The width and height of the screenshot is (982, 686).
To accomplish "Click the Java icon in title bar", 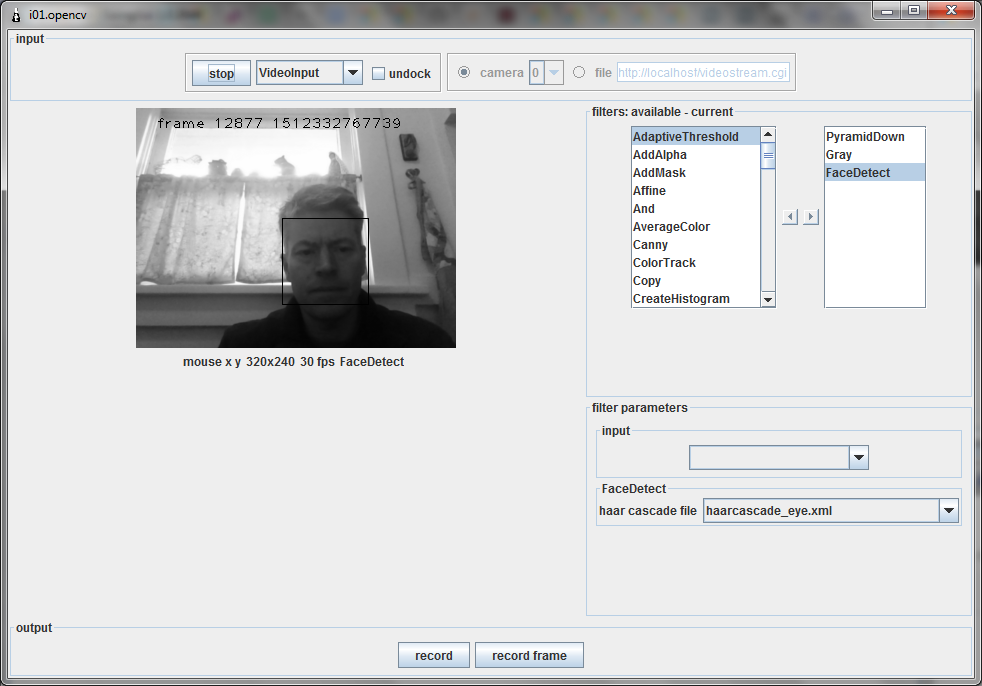I will (x=16, y=14).
